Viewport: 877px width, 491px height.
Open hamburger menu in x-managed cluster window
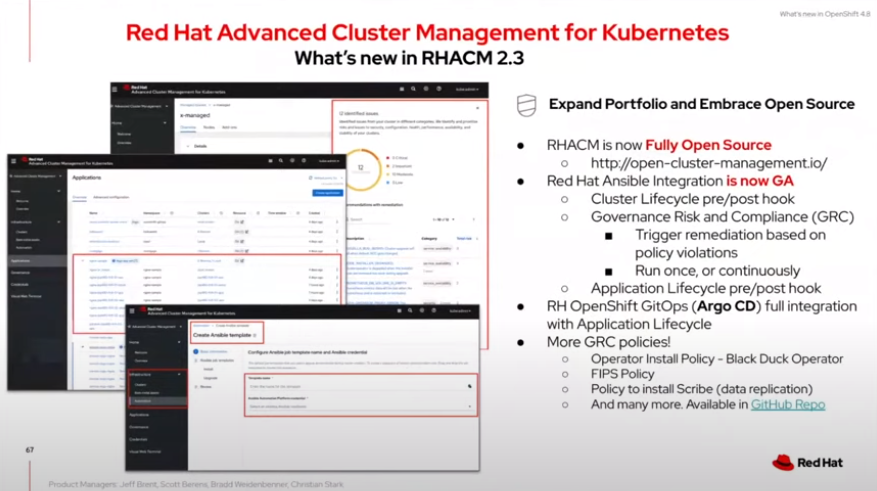[x=115, y=89]
